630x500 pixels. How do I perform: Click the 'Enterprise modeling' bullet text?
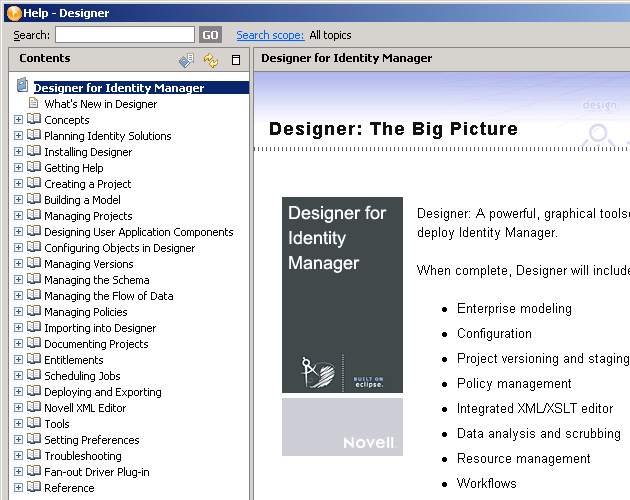(514, 309)
